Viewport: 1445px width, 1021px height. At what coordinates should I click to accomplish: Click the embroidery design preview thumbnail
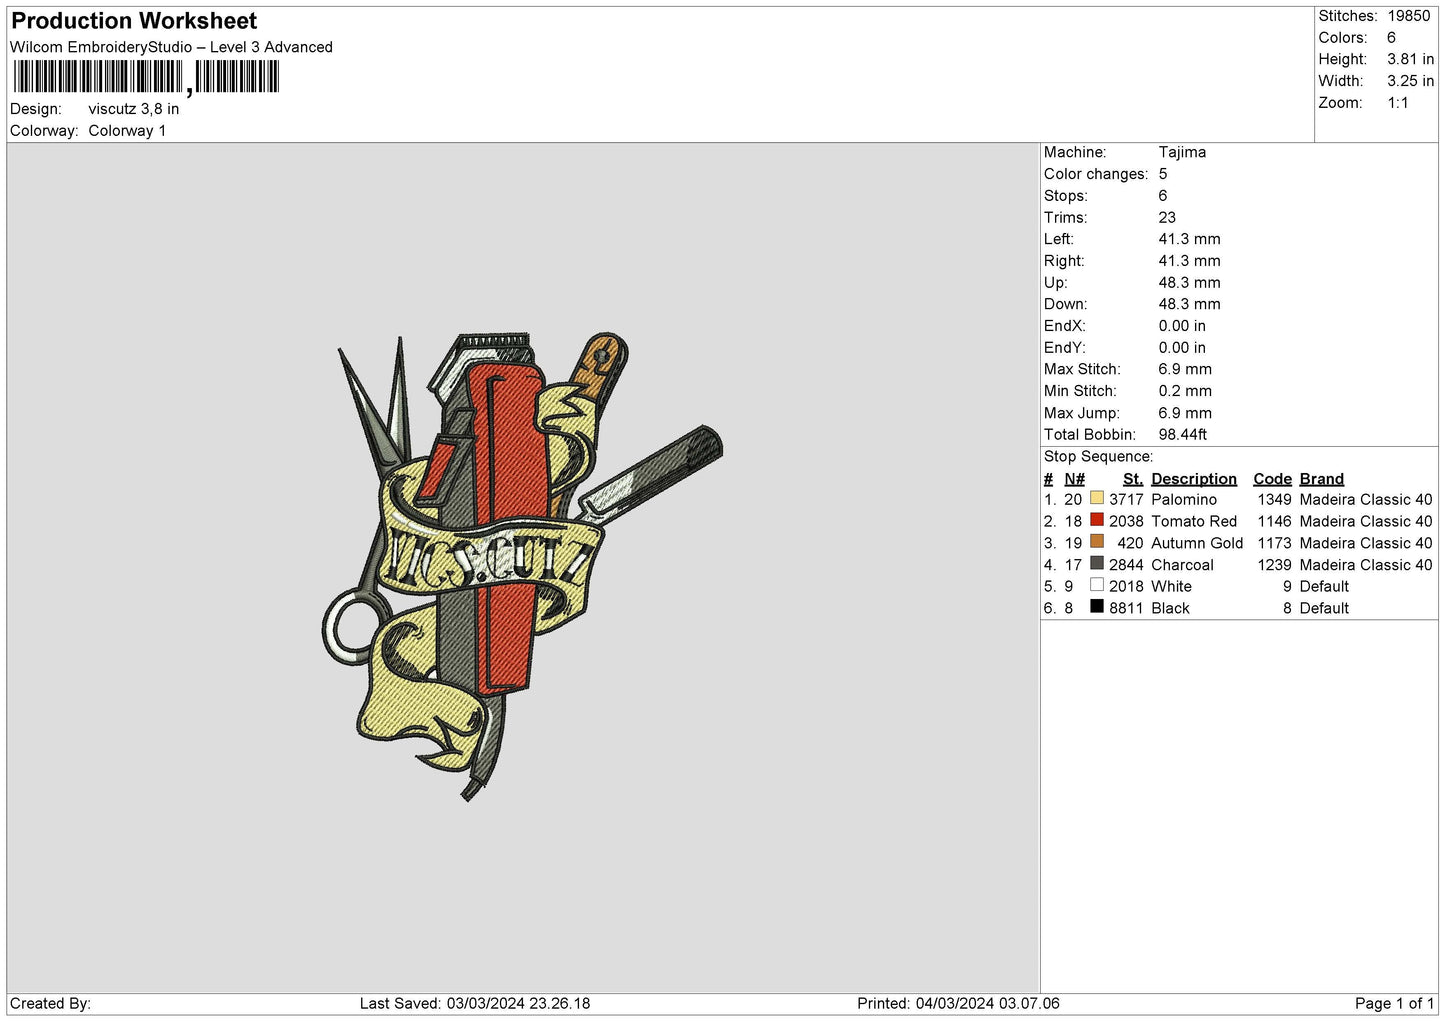click(x=521, y=567)
